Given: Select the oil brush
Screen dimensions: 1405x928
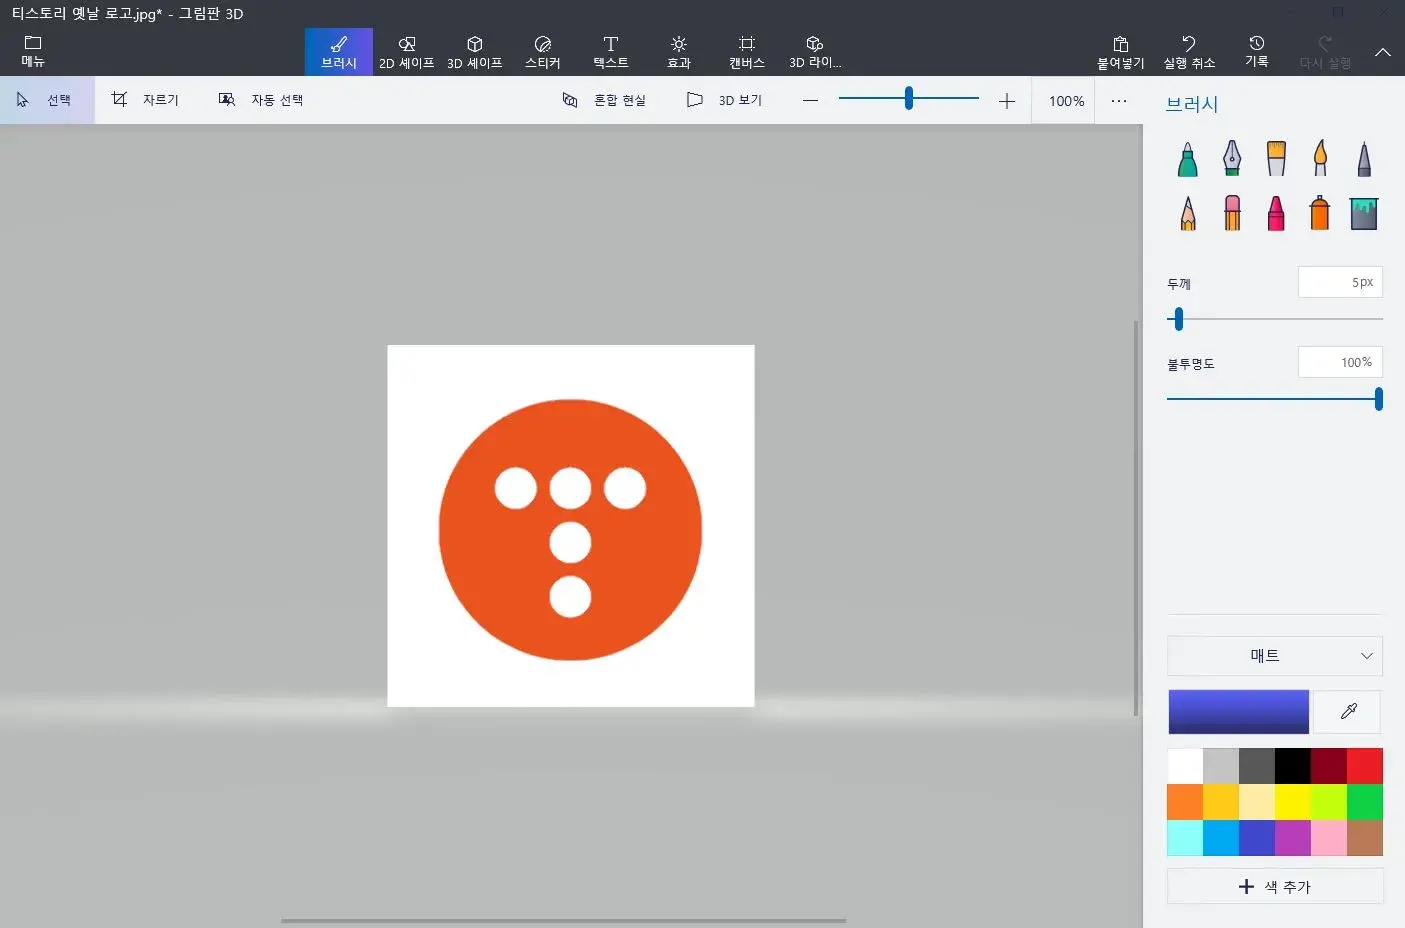Looking at the screenshot, I should coord(1276,158).
